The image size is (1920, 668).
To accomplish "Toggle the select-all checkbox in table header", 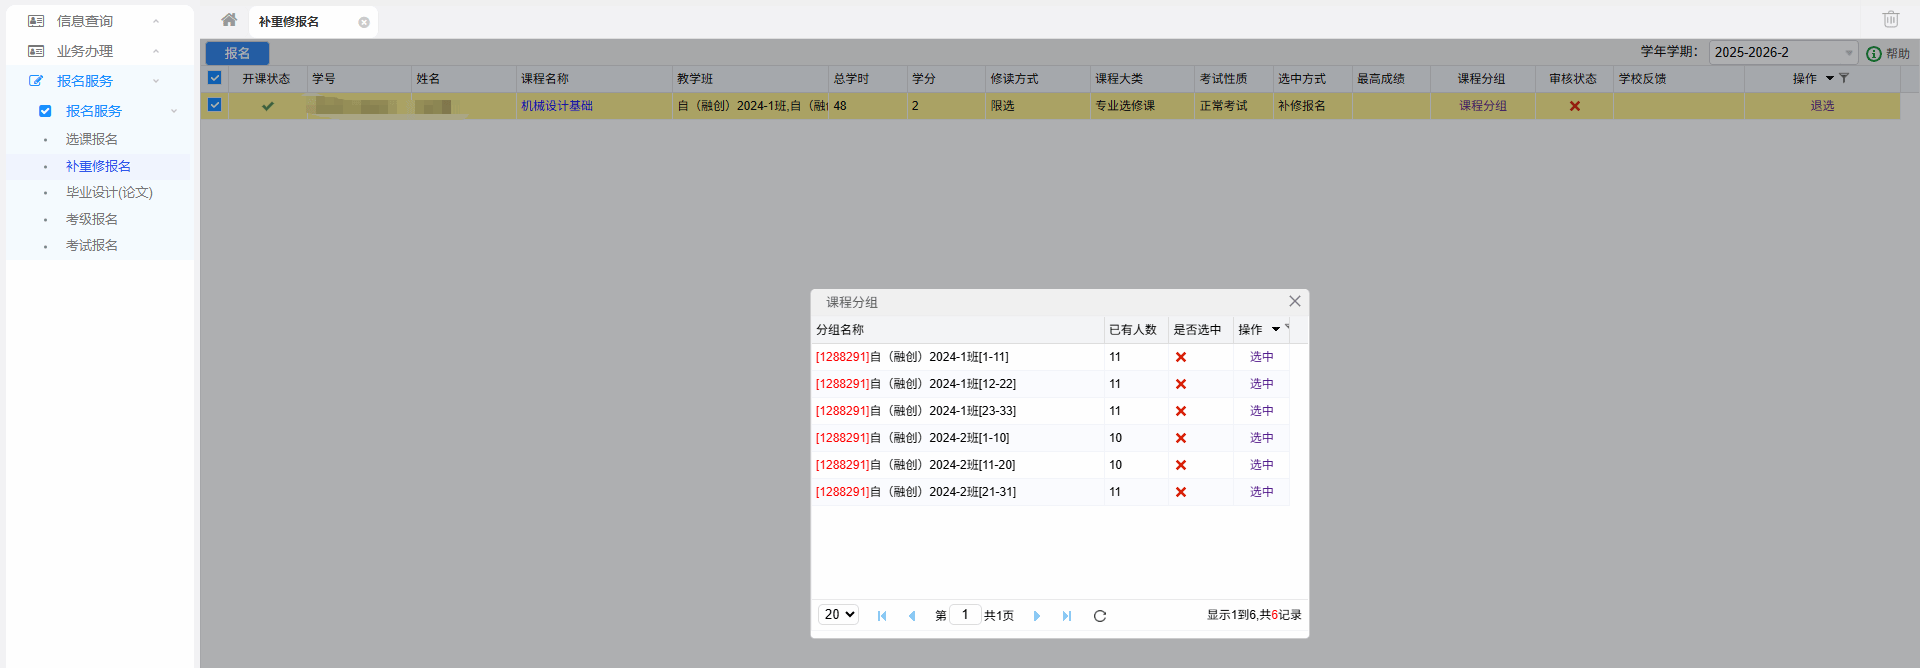I will pyautogui.click(x=214, y=78).
